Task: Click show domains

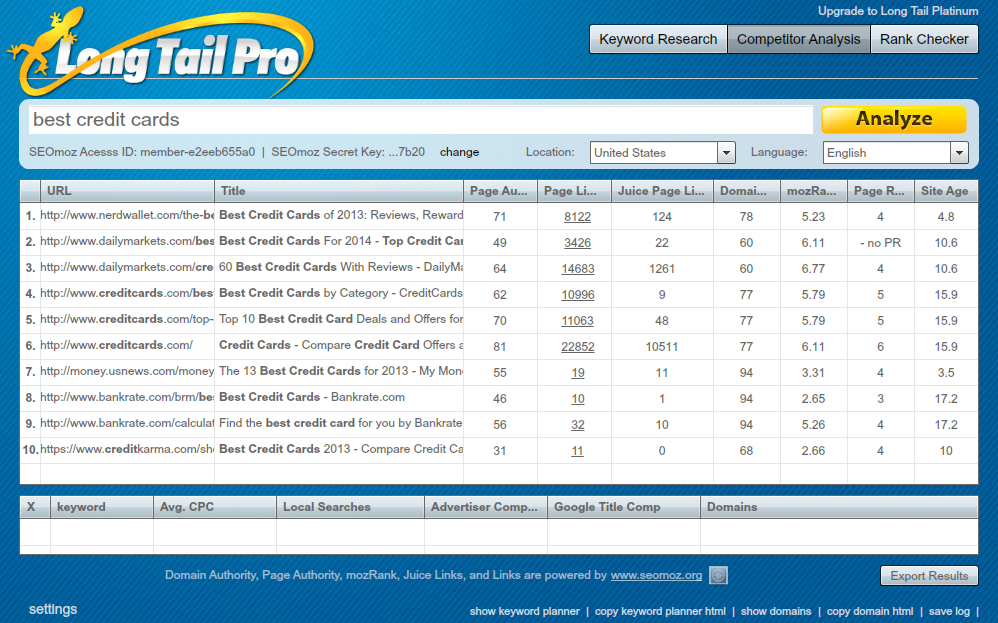Action: 776,612
